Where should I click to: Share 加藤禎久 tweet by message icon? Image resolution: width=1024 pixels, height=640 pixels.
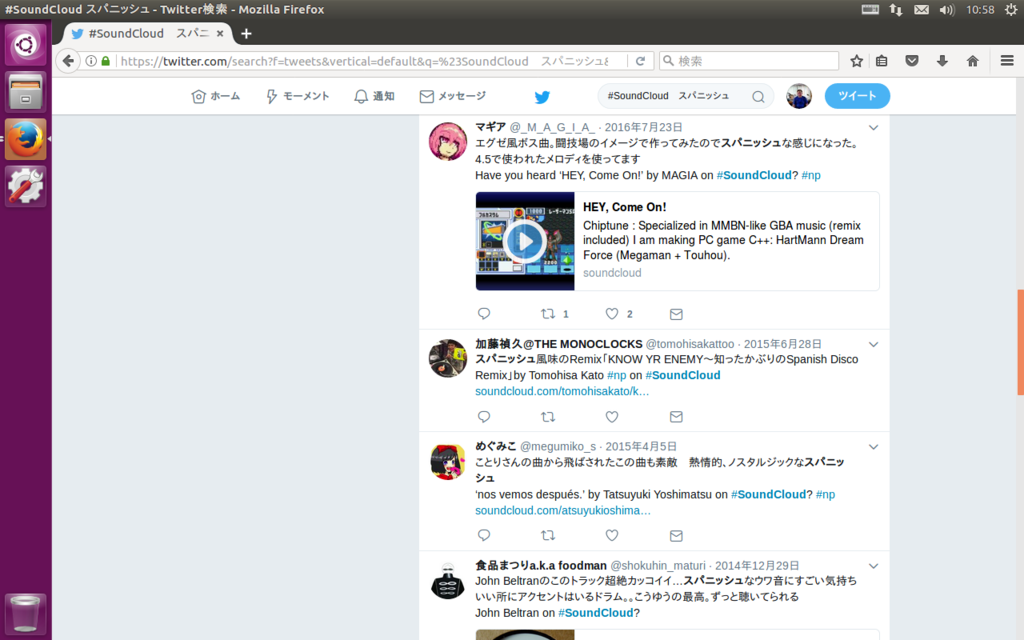(676, 417)
